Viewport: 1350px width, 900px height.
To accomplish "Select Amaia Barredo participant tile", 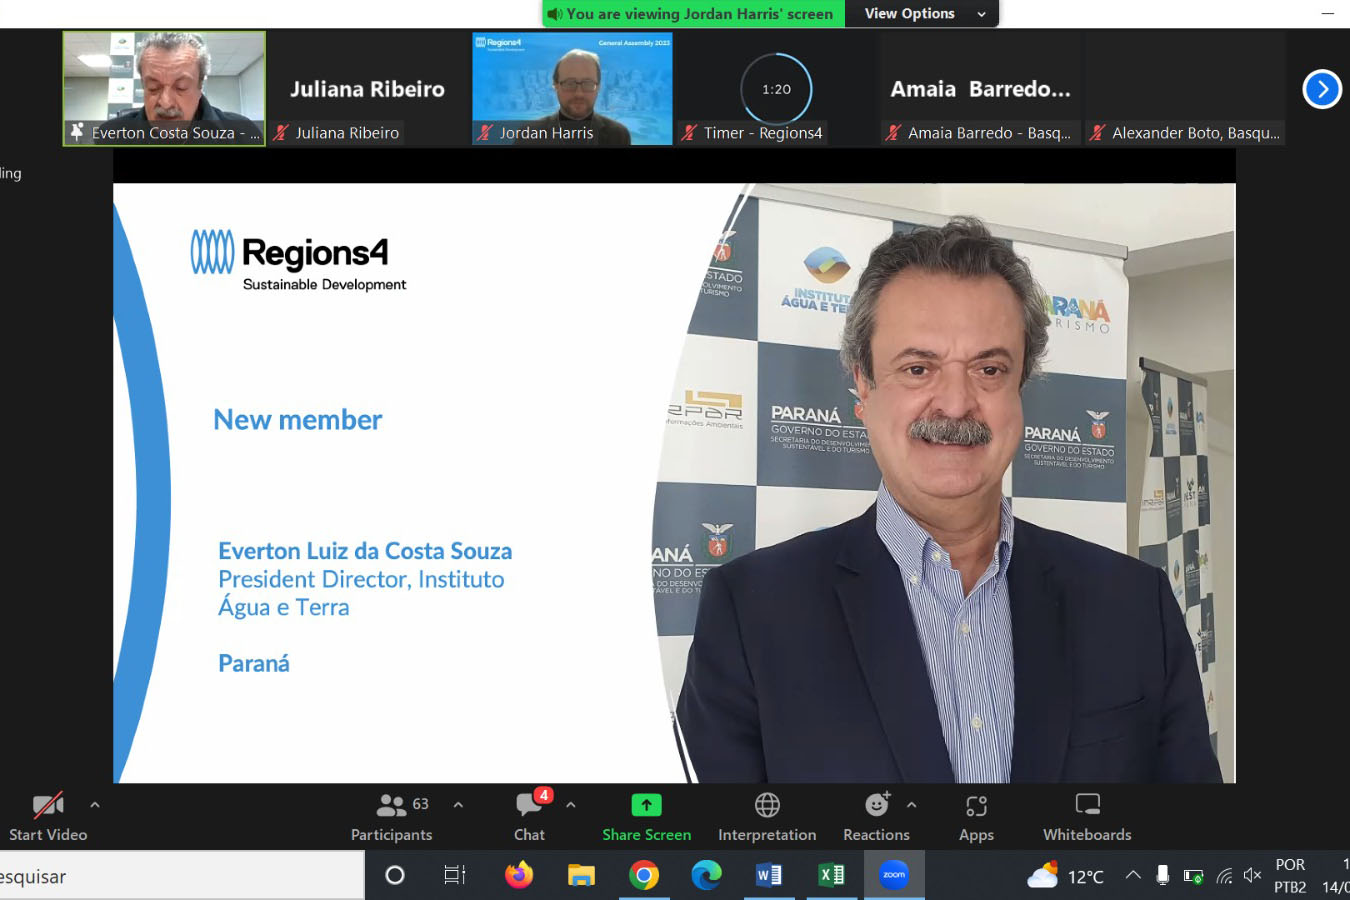I will click(980, 88).
